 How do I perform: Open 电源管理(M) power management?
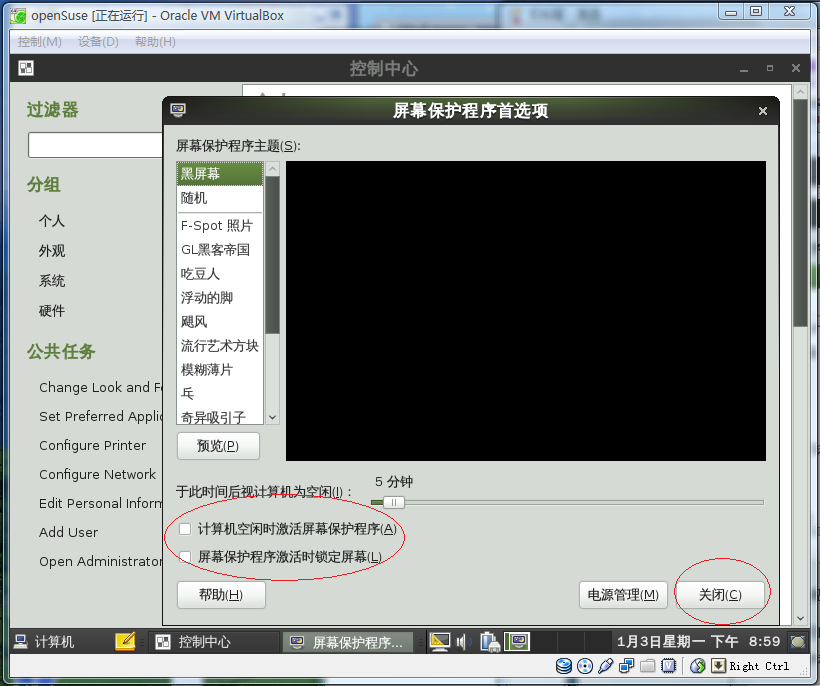(x=623, y=595)
